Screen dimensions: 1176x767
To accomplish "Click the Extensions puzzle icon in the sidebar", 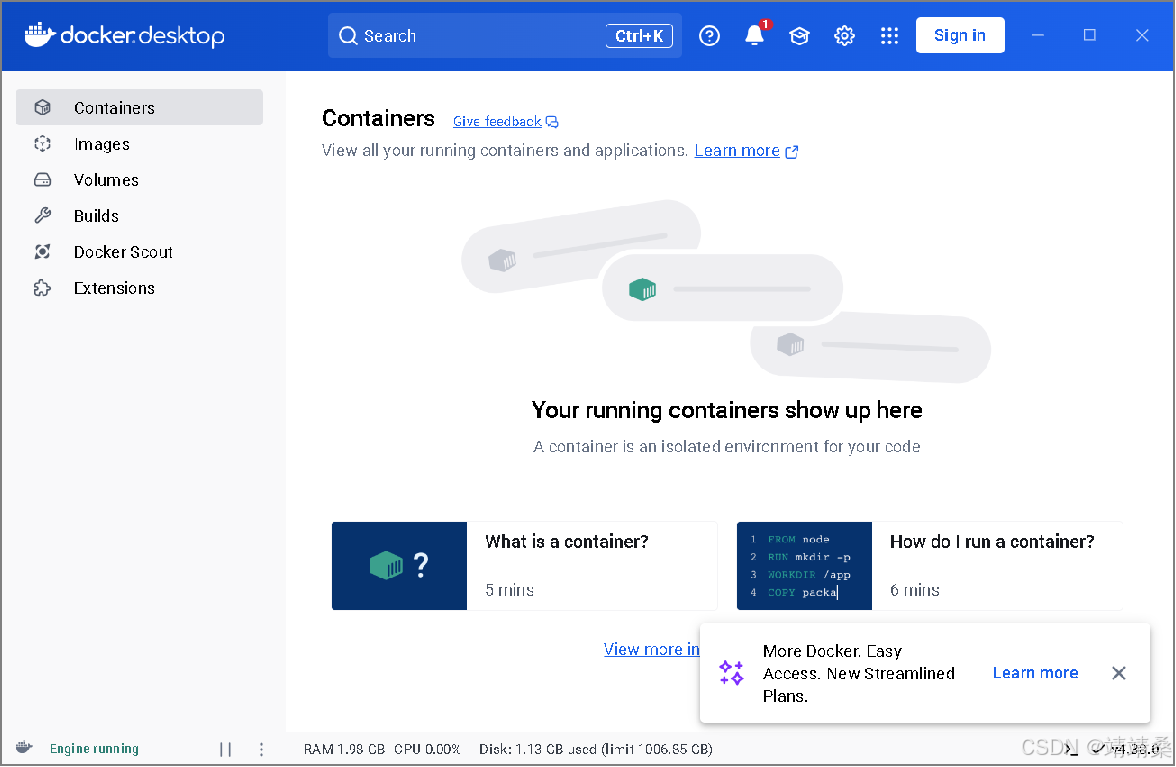I will click(43, 288).
